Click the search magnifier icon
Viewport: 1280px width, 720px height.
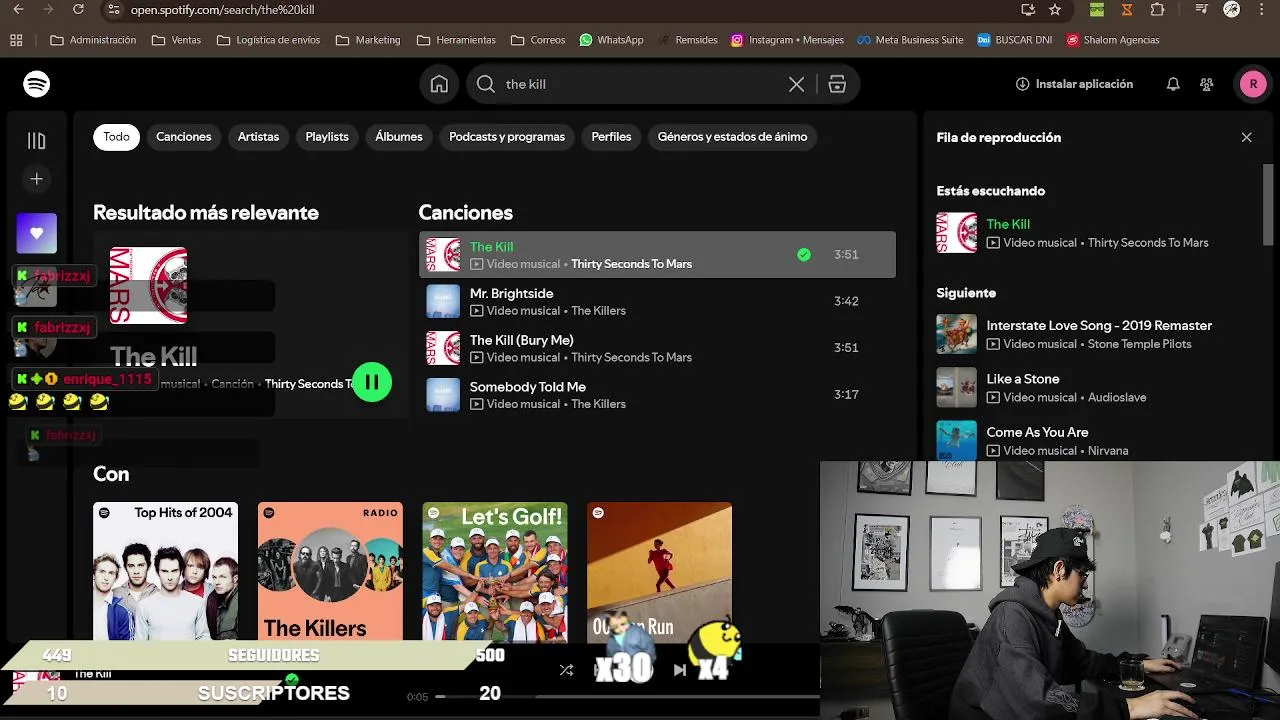pos(486,85)
